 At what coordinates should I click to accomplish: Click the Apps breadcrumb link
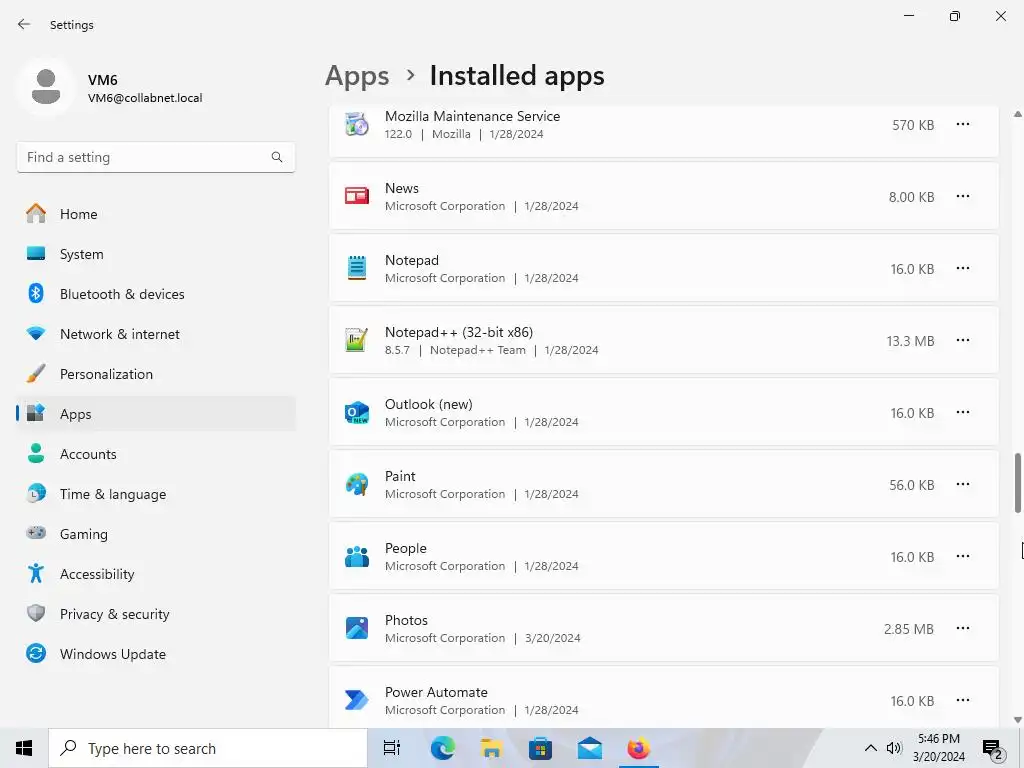pos(357,76)
